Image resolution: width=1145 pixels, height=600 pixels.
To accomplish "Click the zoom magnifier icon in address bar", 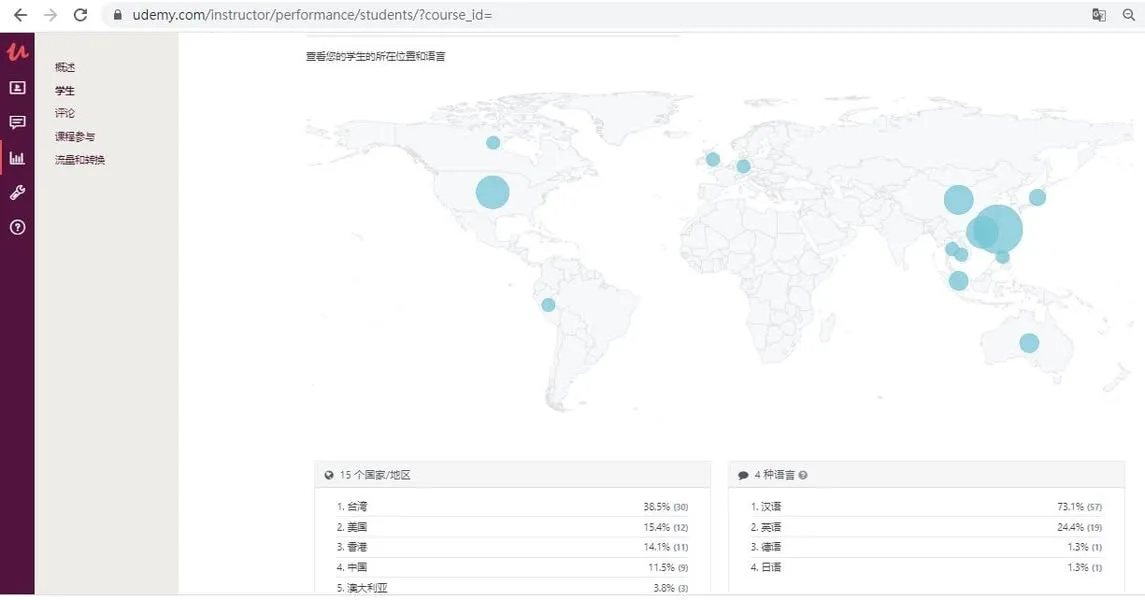I will point(1129,15).
